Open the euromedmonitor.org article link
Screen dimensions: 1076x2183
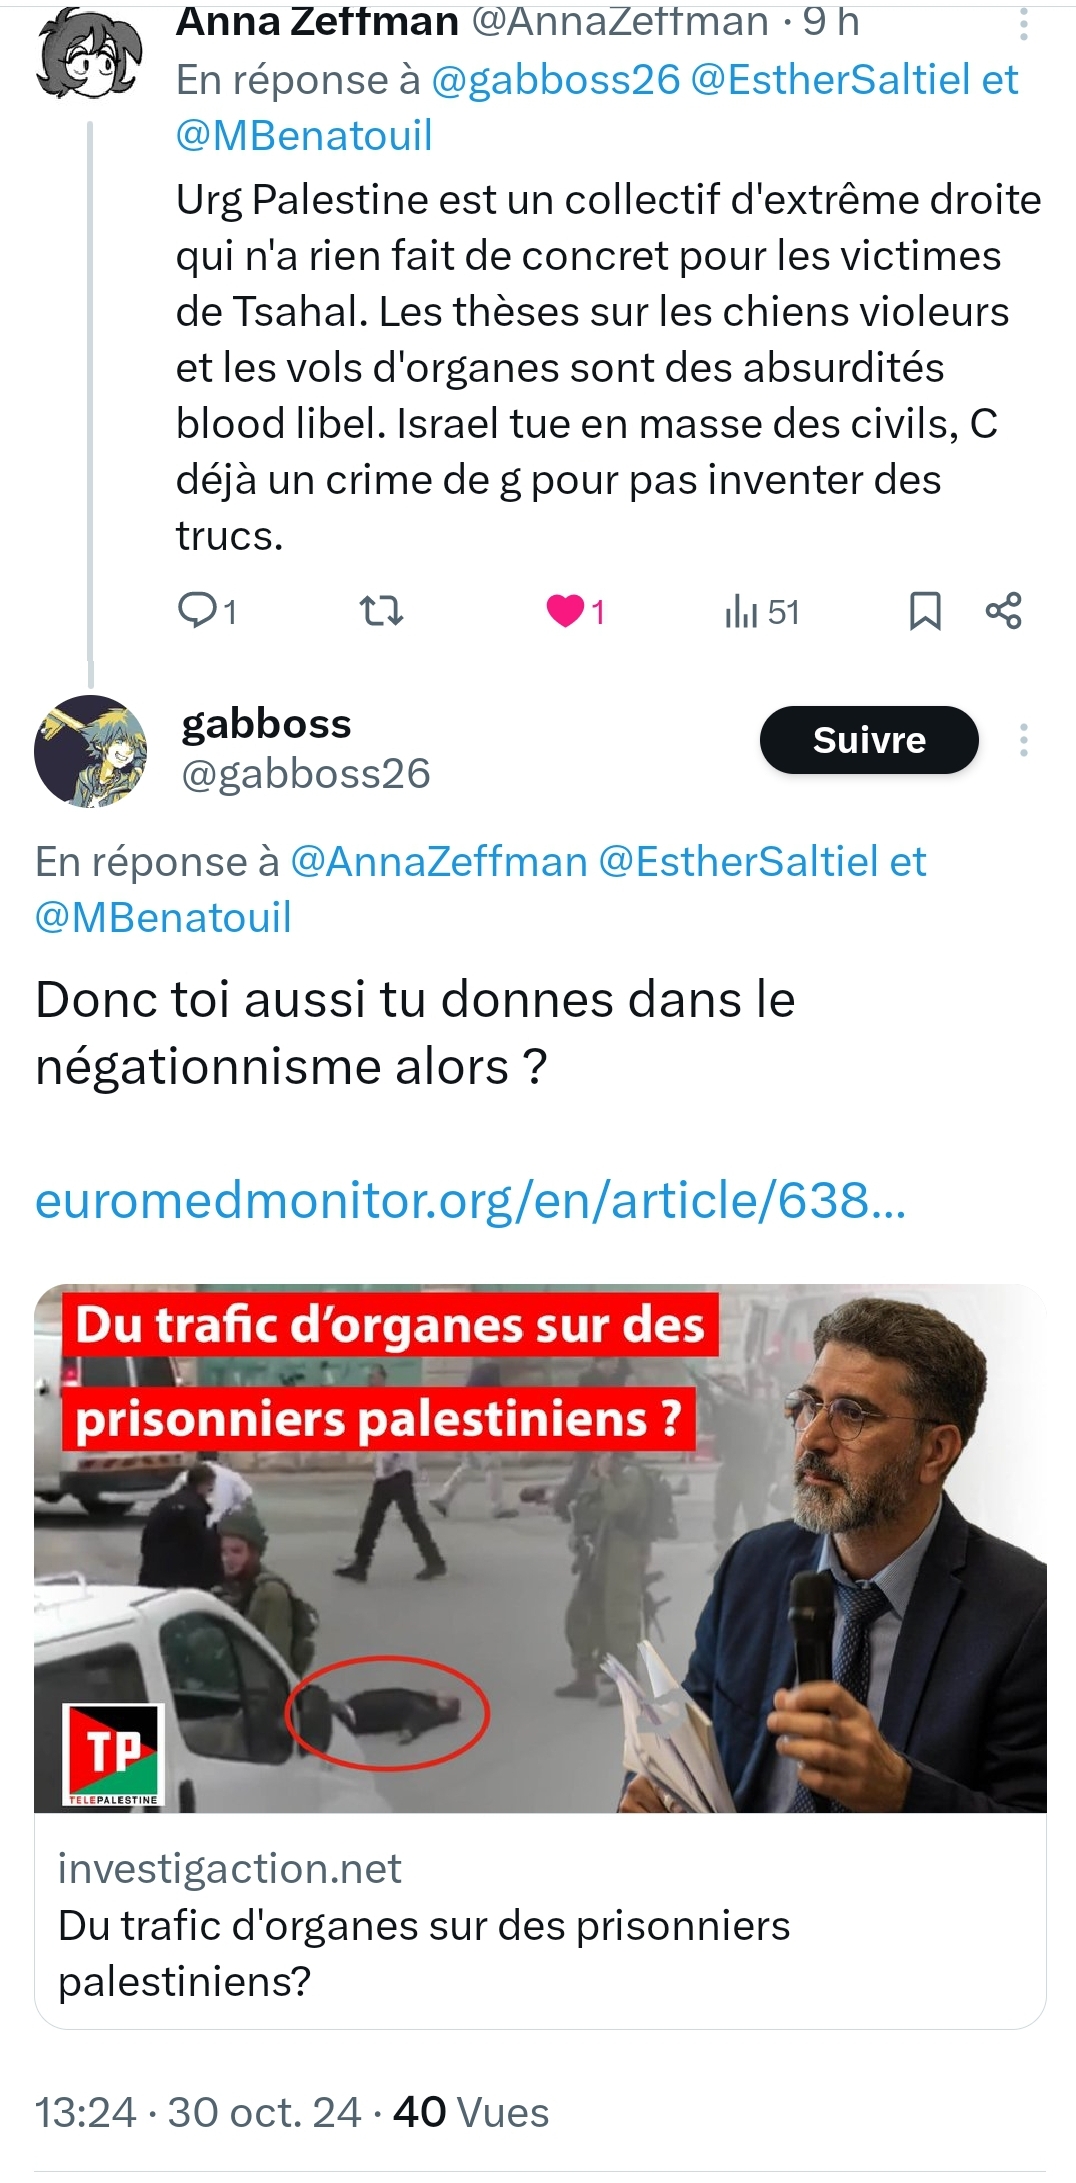pyautogui.click(x=470, y=1200)
